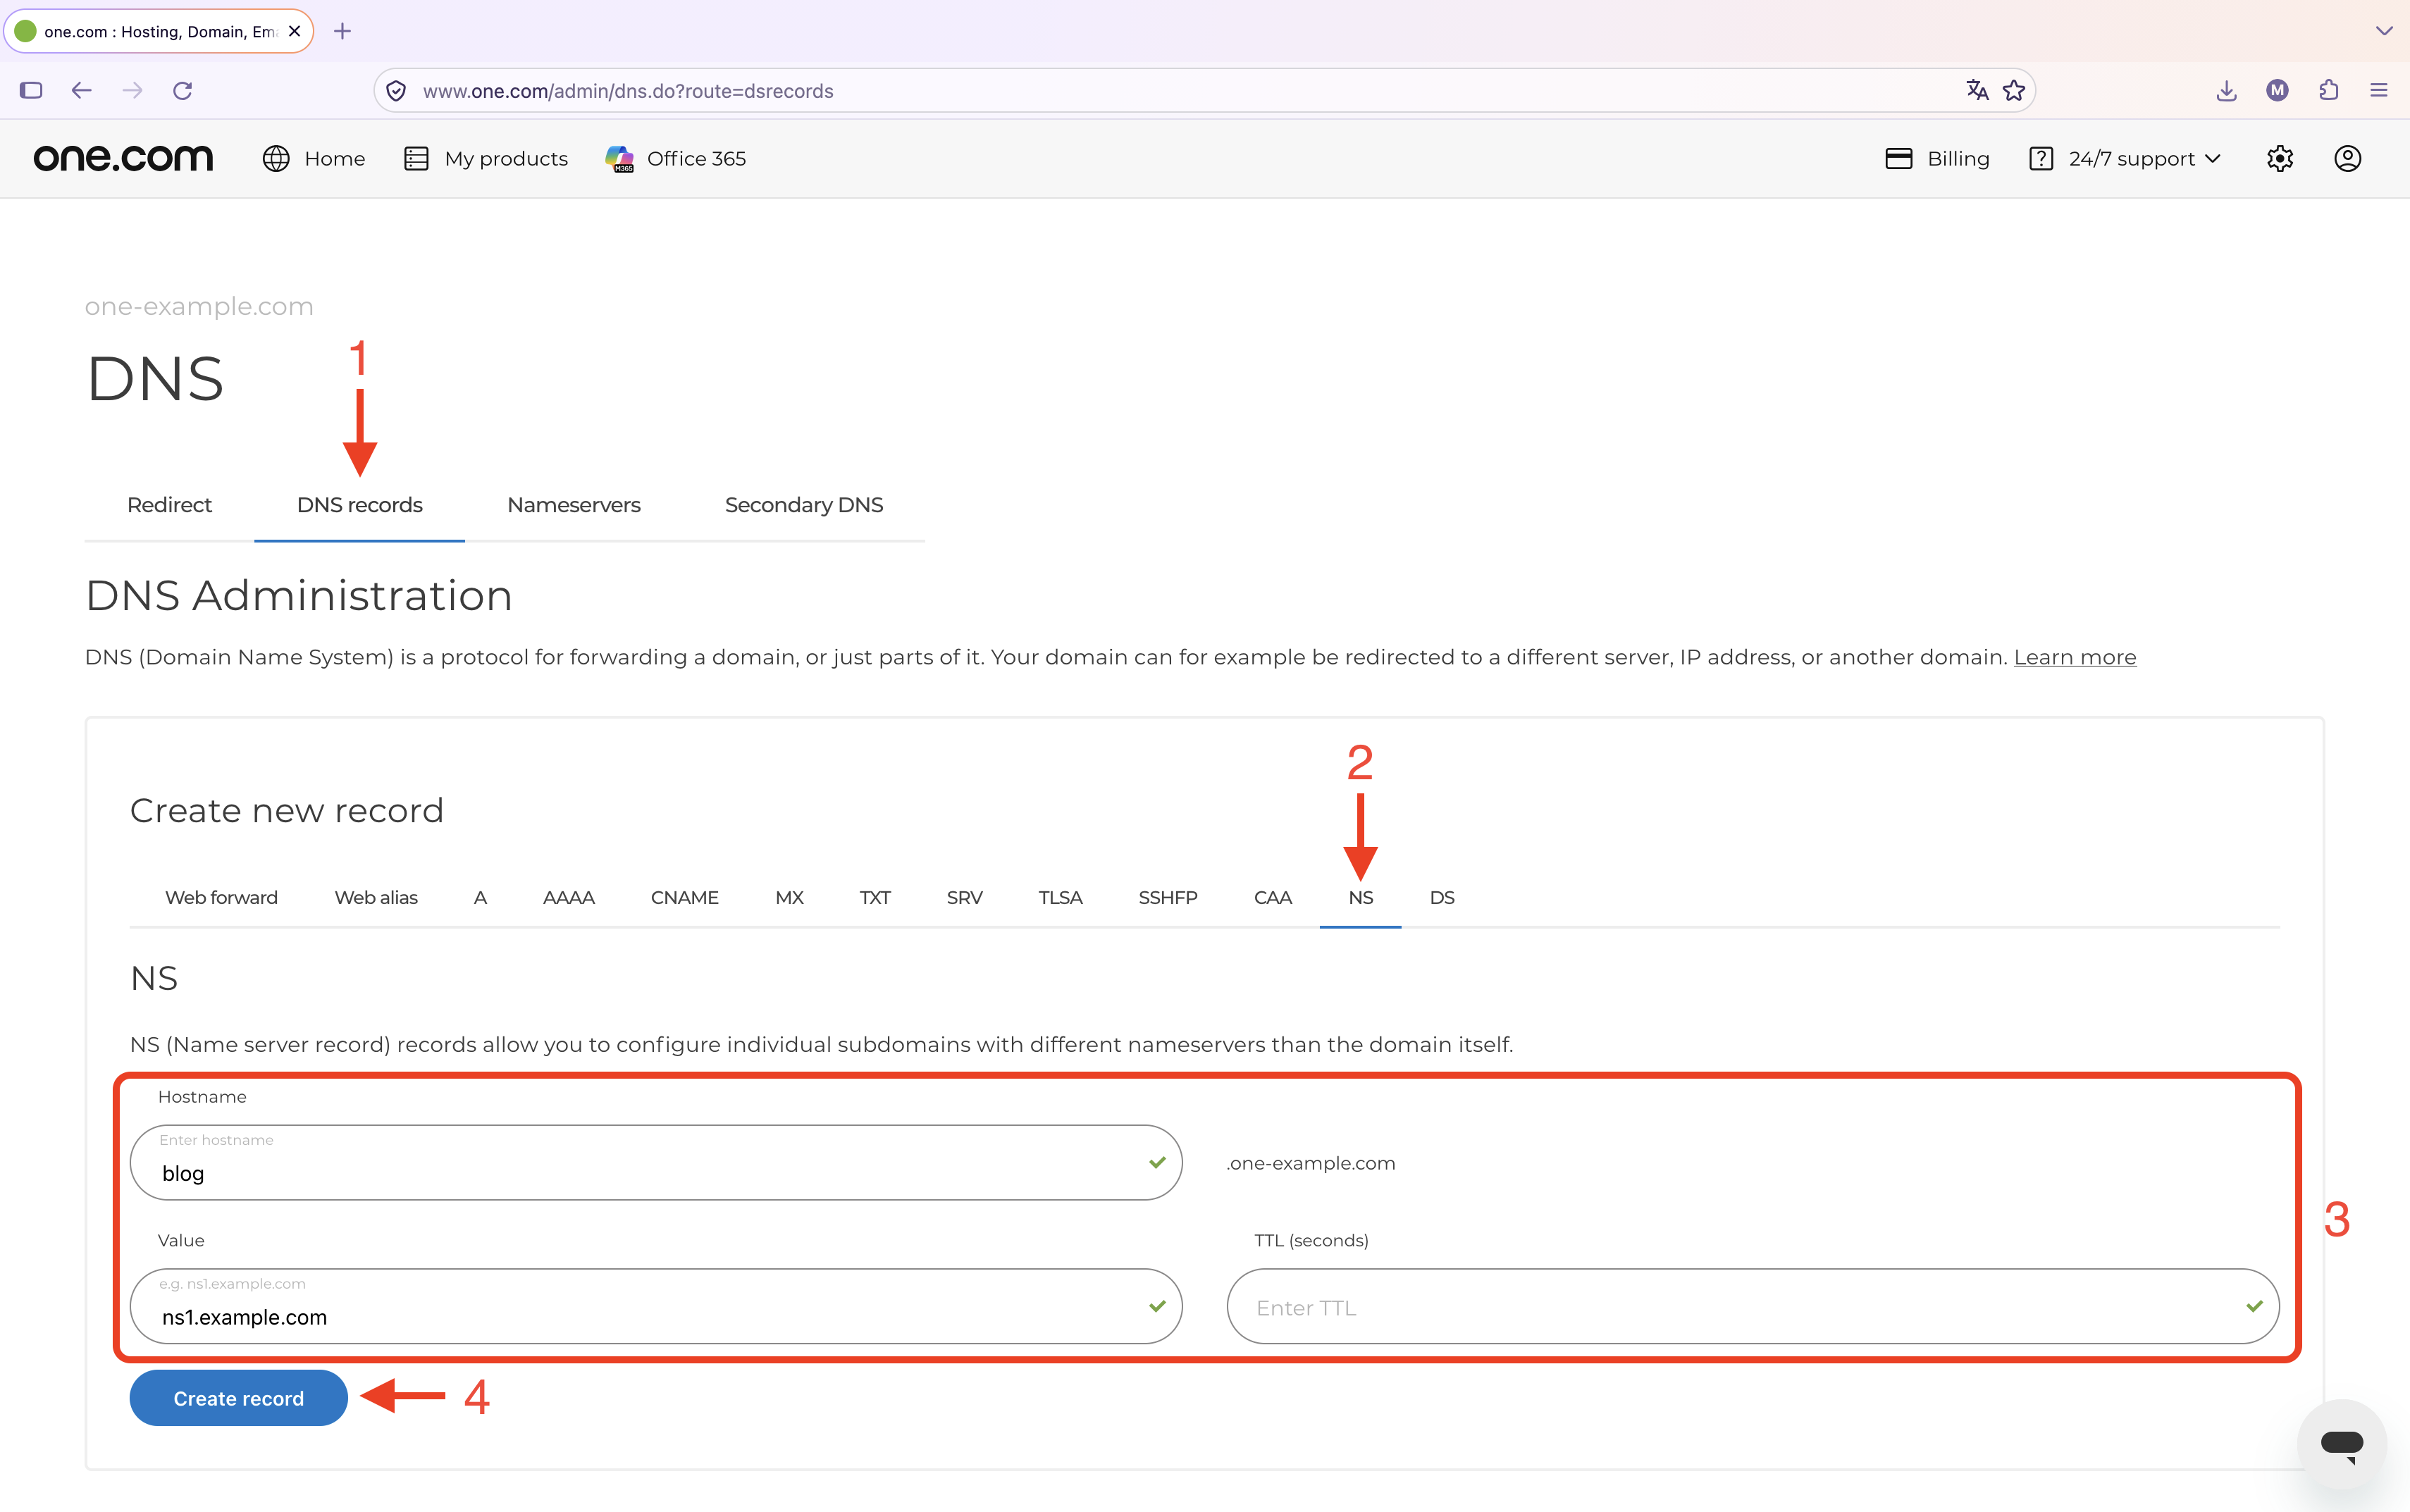Expand the 24/7 support dropdown

point(2125,158)
